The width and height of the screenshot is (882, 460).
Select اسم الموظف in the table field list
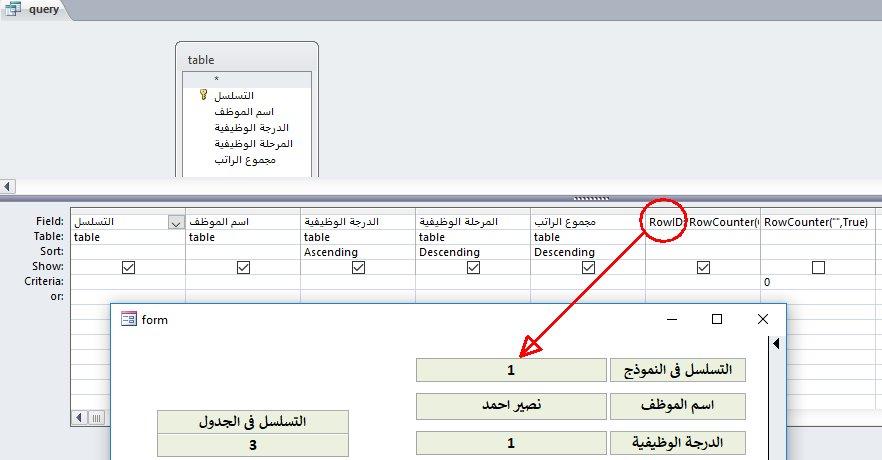(244, 111)
